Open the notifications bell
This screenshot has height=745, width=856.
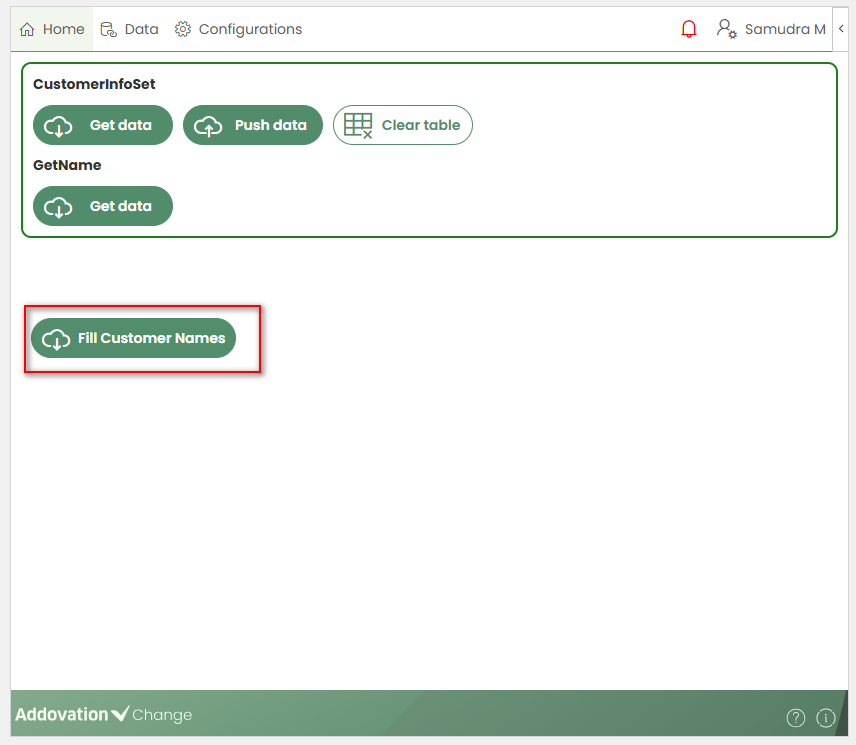point(688,29)
